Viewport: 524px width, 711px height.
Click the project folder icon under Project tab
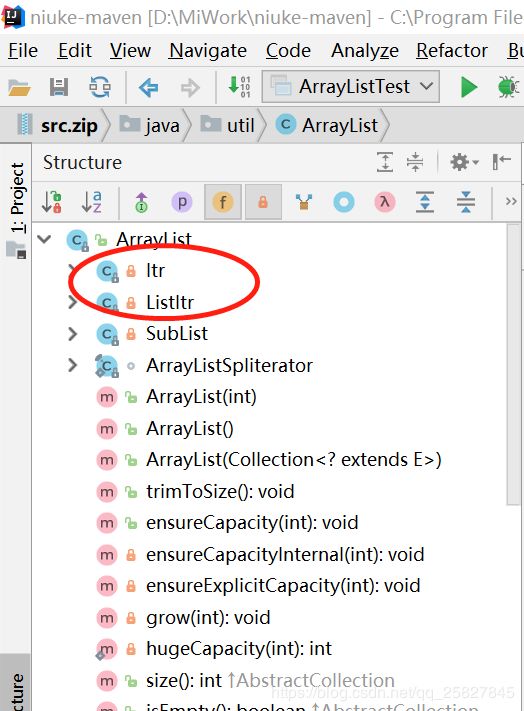coord(17,250)
